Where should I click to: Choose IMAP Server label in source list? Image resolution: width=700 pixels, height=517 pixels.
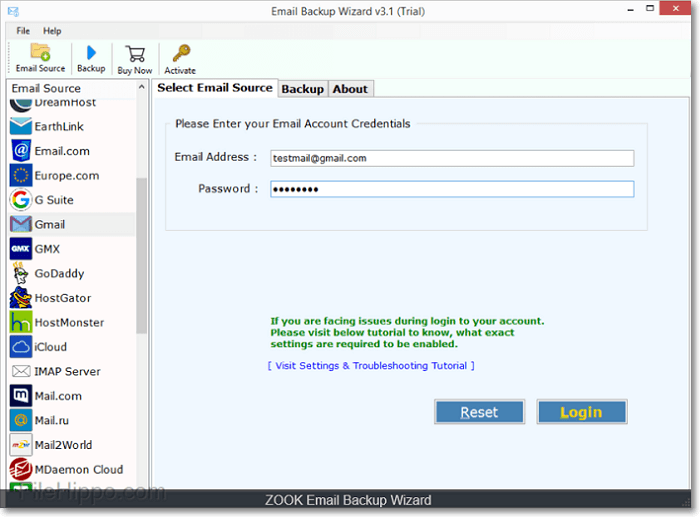coord(67,371)
